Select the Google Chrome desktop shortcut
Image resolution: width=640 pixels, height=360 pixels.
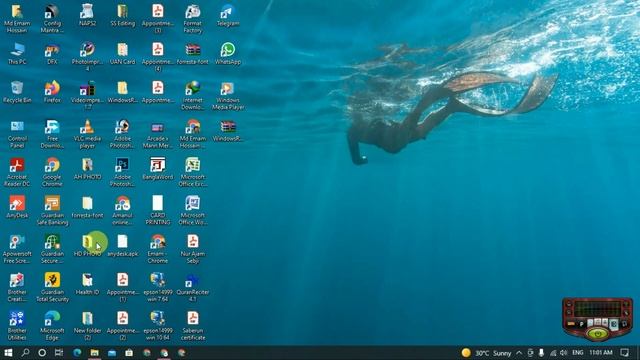pos(52,172)
